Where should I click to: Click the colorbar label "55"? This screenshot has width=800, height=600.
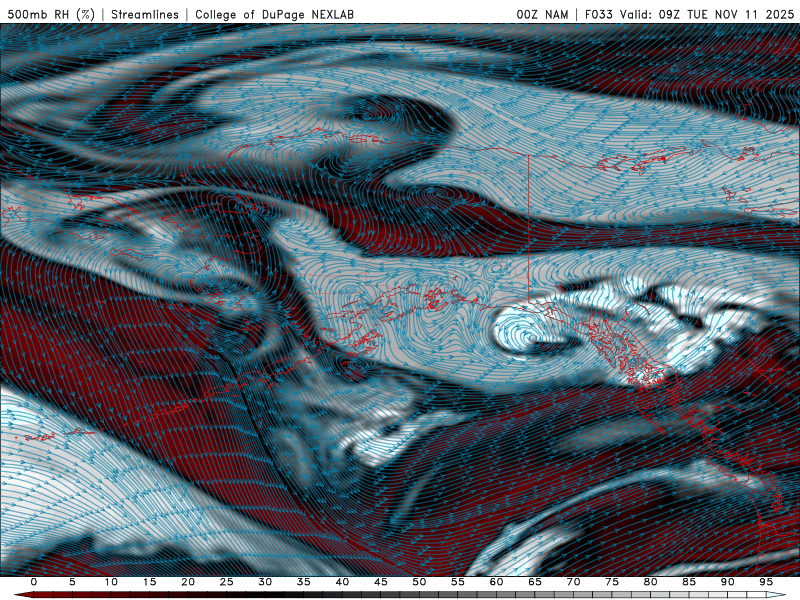[458, 582]
